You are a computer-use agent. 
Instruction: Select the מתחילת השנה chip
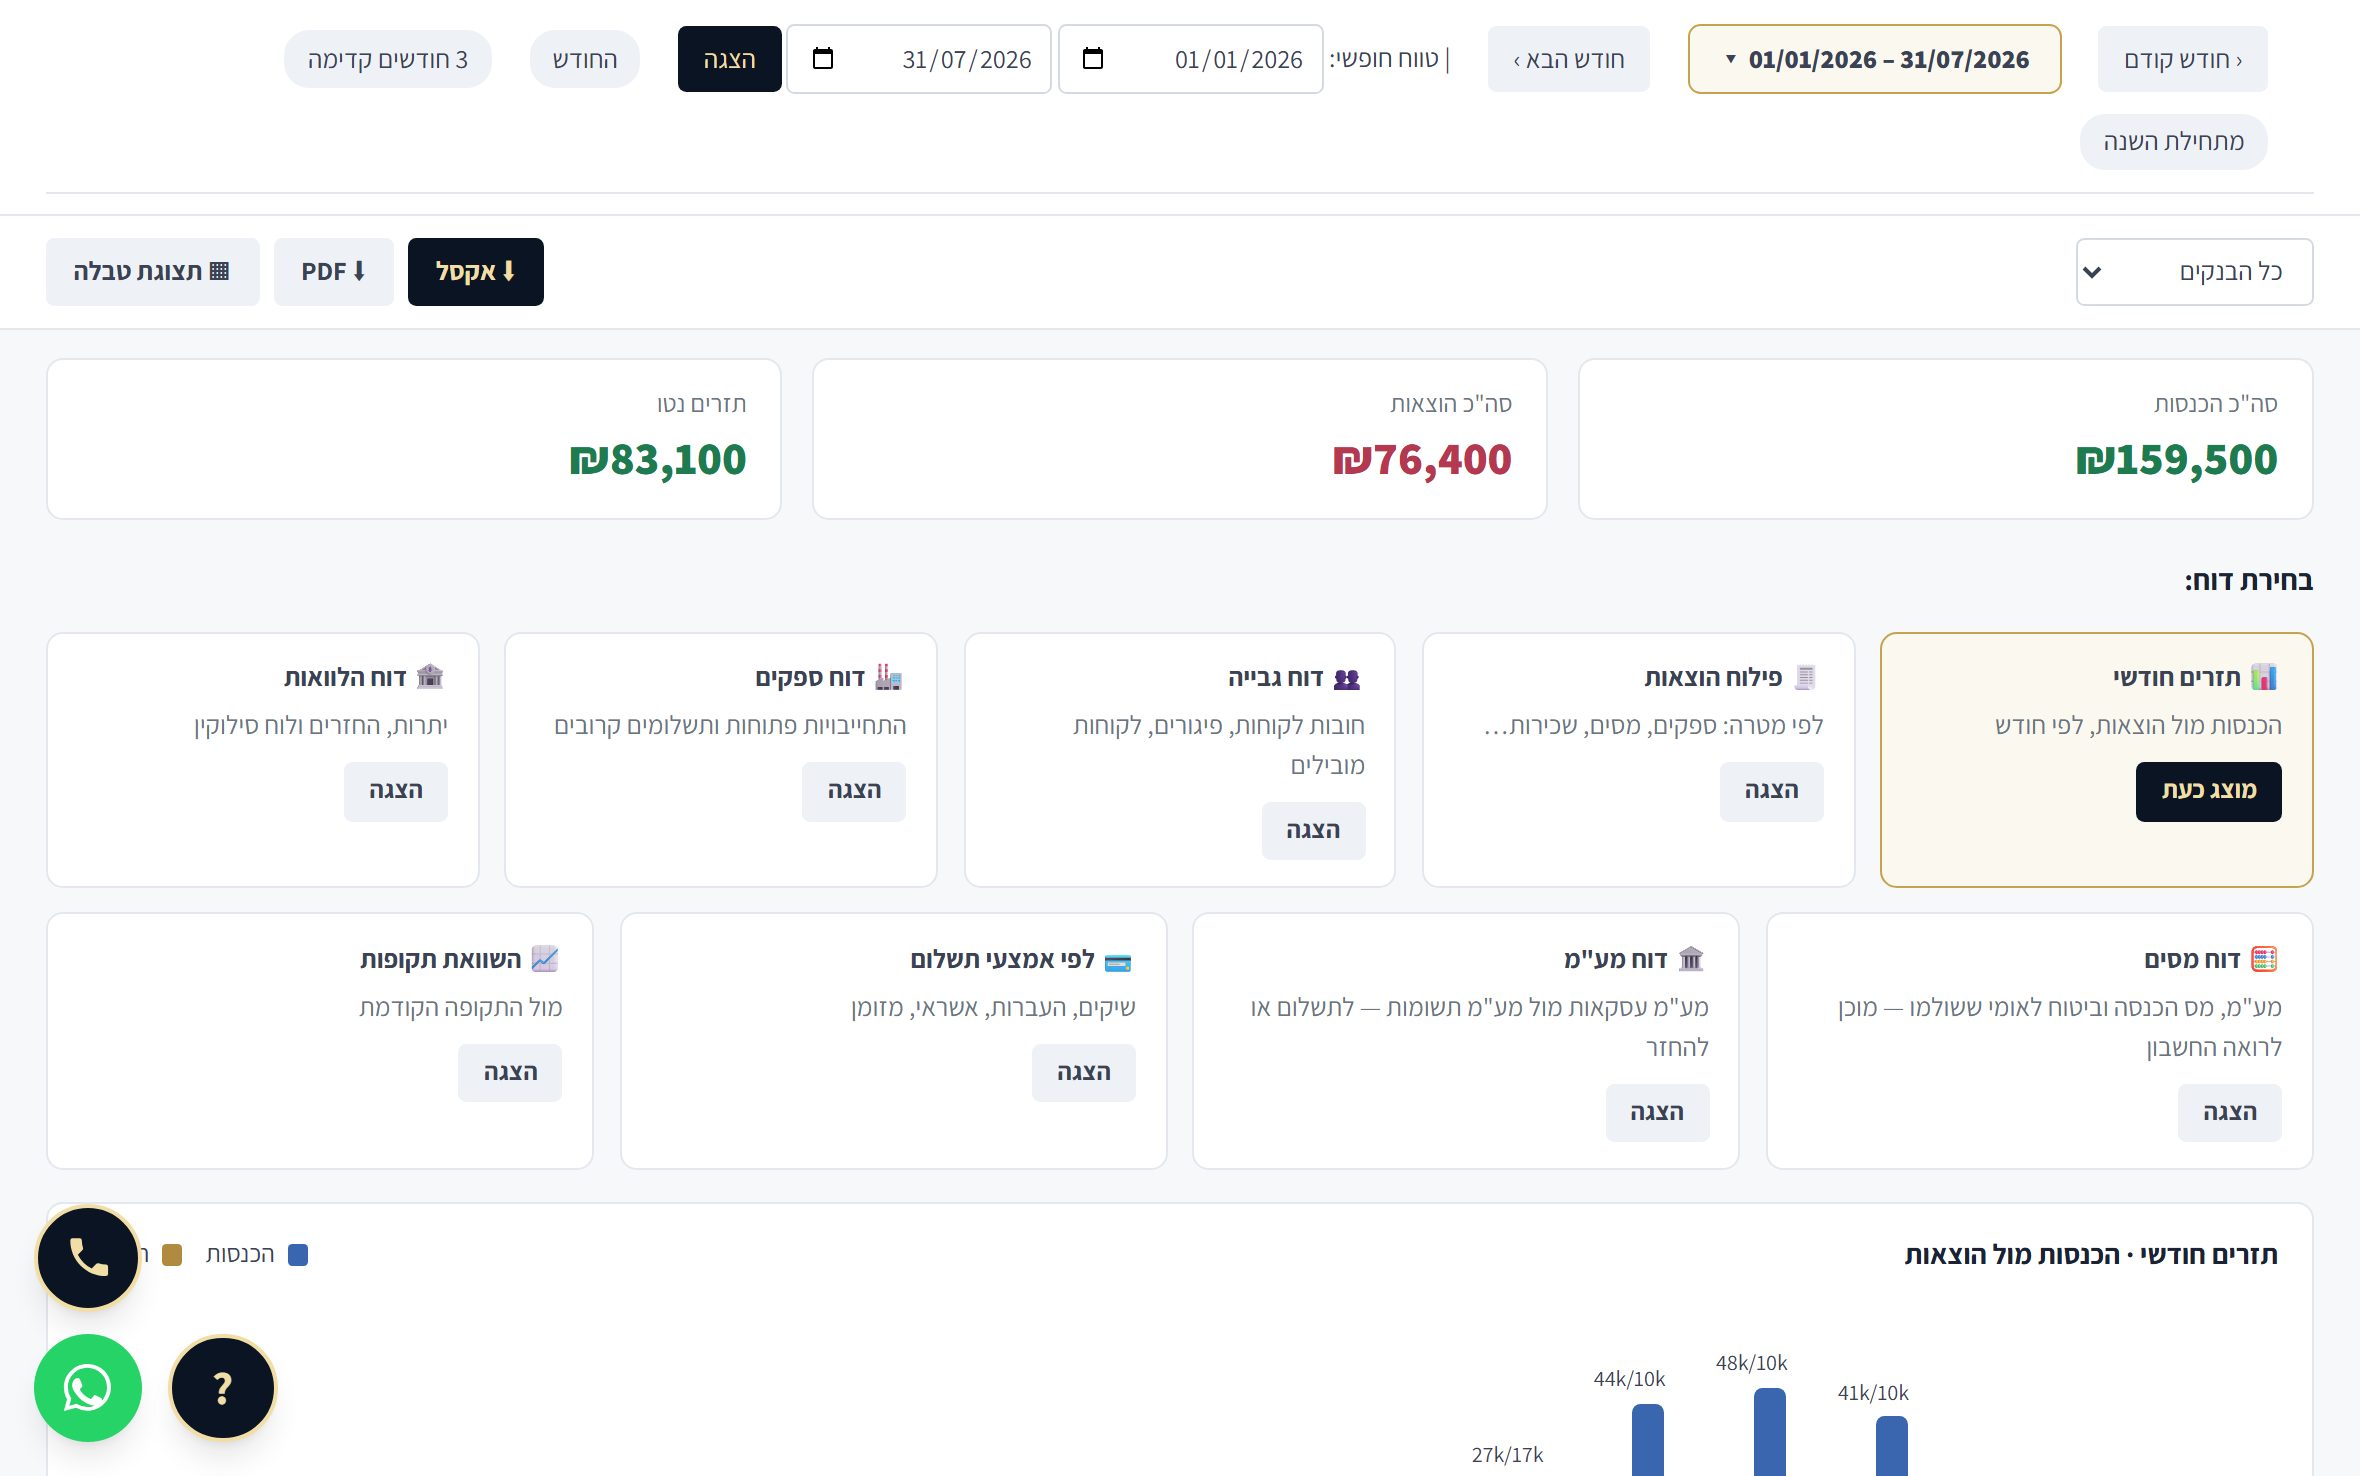pos(2173,141)
